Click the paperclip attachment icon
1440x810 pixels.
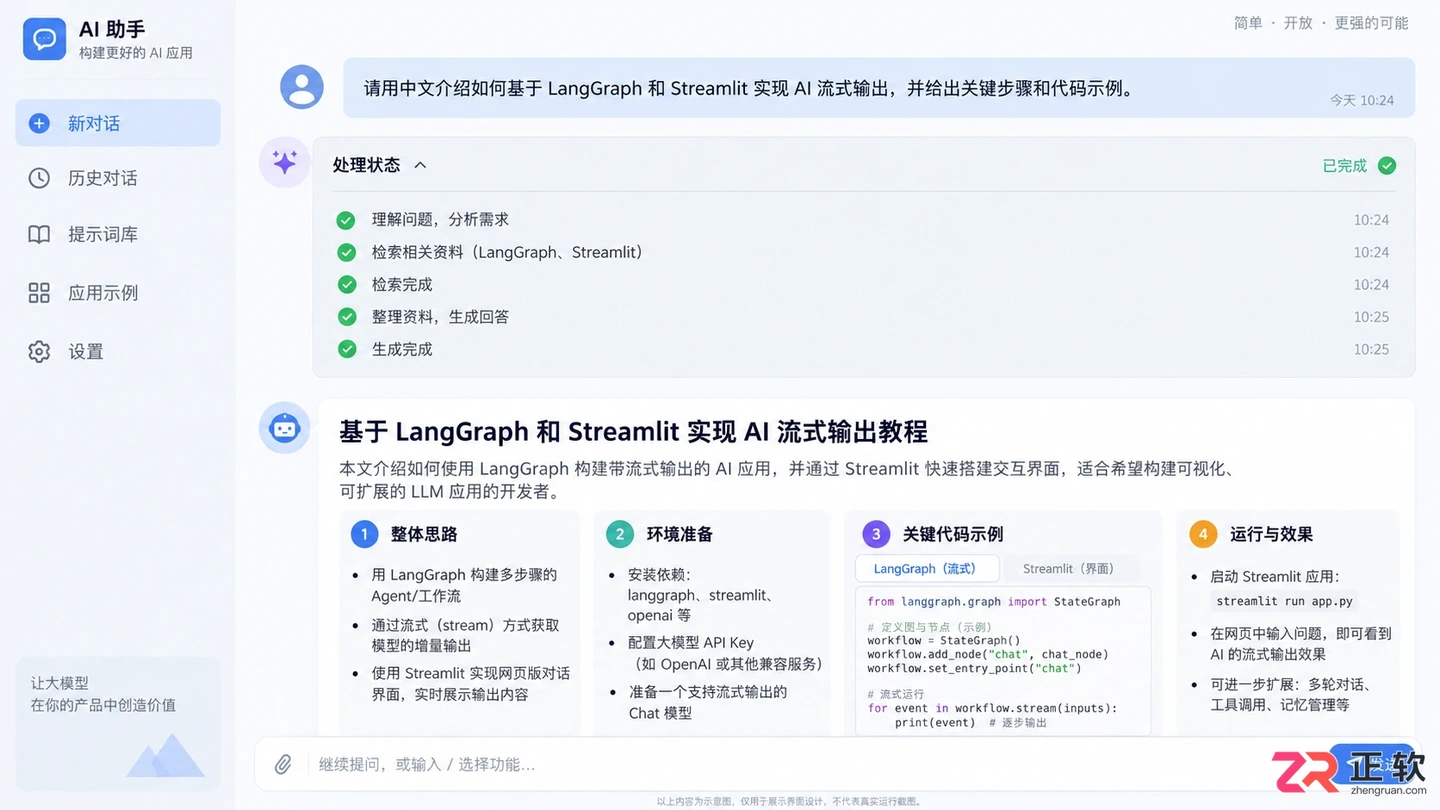pos(283,765)
